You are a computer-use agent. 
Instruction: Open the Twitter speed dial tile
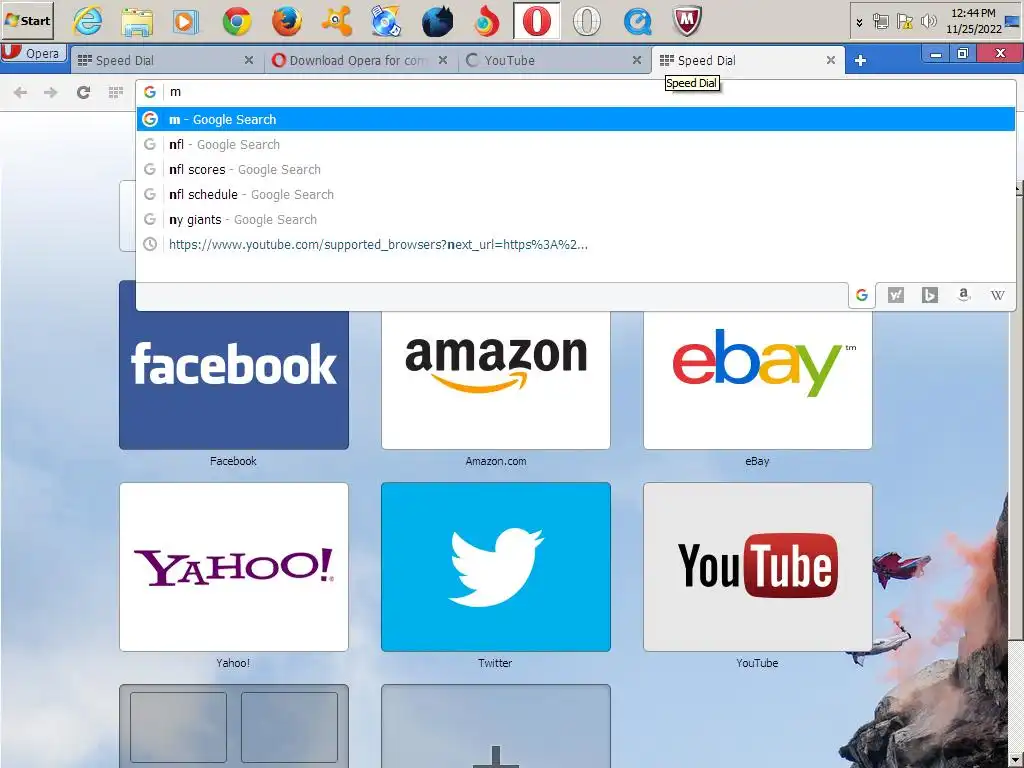pyautogui.click(x=496, y=567)
